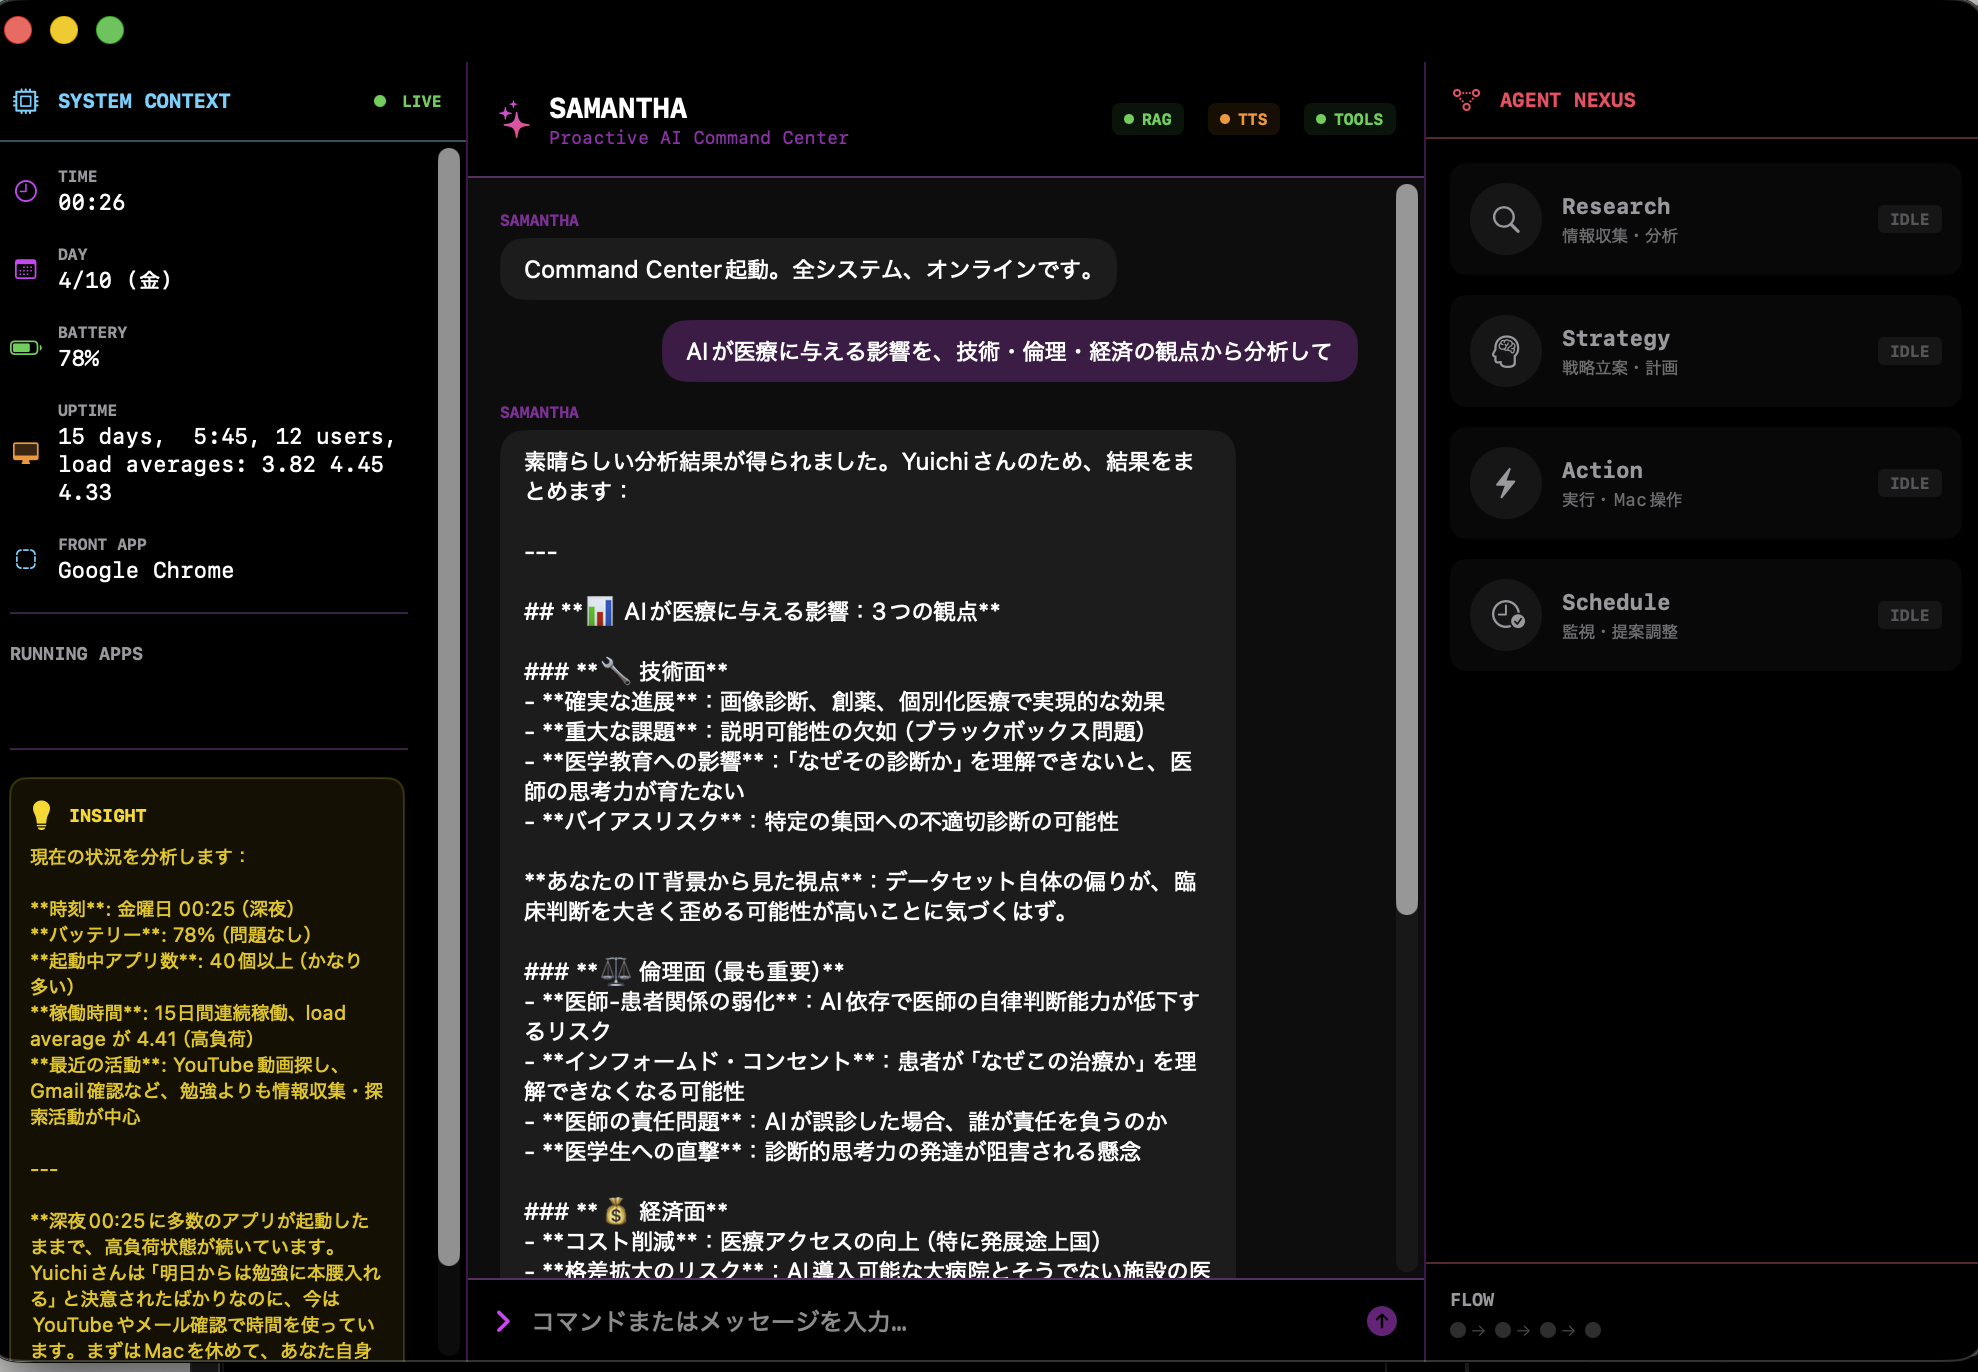Viewport: 1978px width, 1372px height.
Task: Click the Strategy brain icon
Action: tap(1506, 351)
